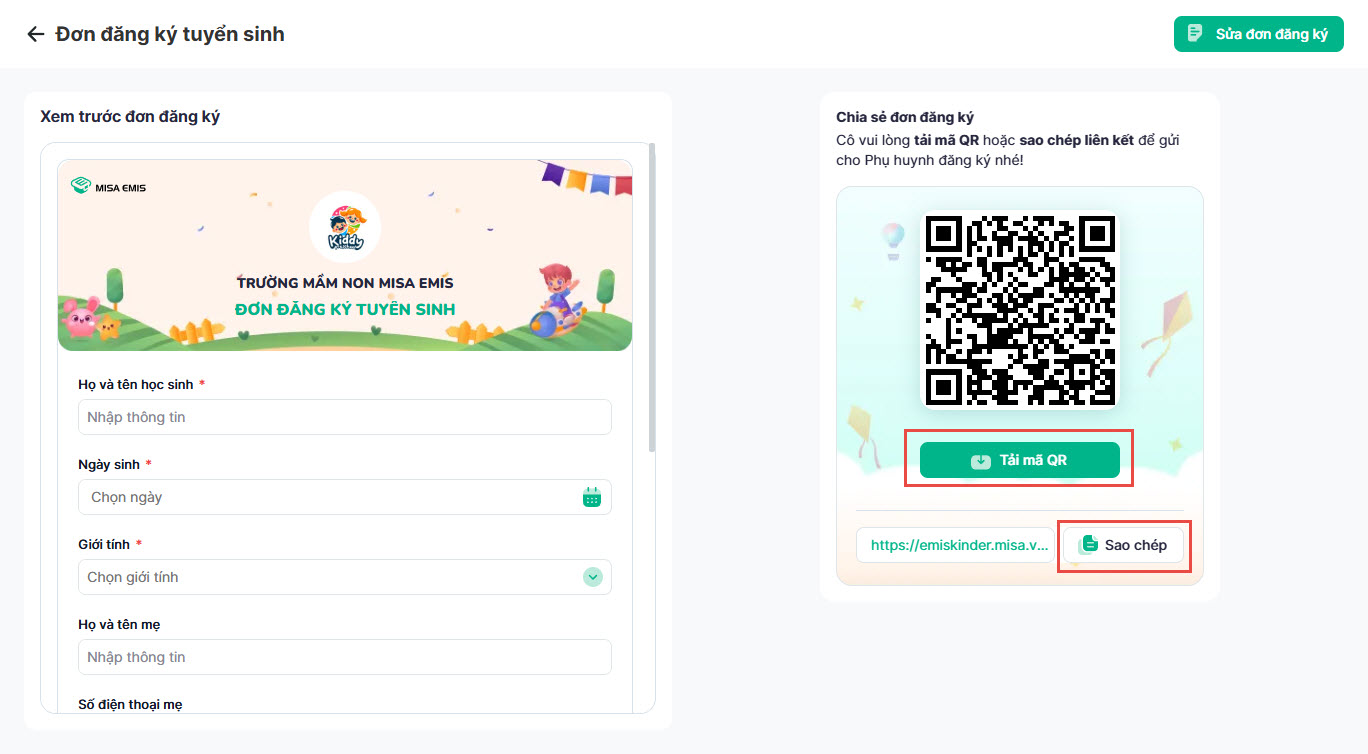This screenshot has height=754, width=1368.
Task: Click the edit form document icon
Action: click(1195, 34)
